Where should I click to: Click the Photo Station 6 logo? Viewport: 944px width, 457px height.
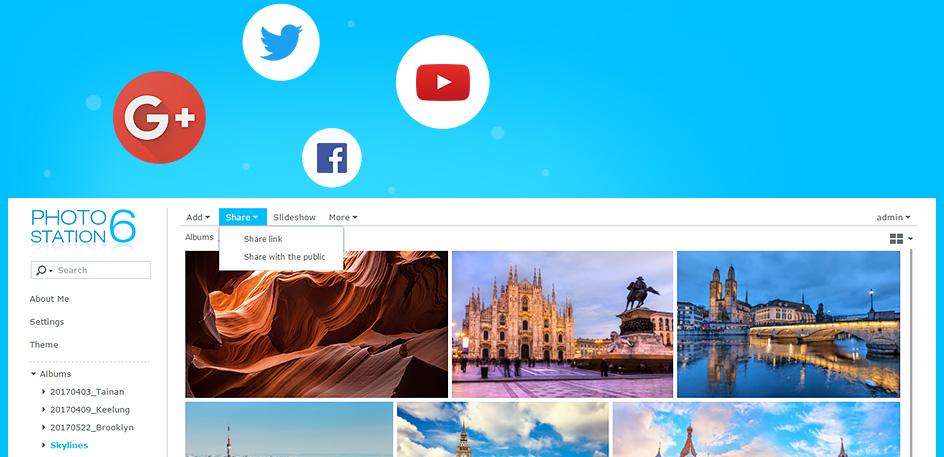point(83,227)
